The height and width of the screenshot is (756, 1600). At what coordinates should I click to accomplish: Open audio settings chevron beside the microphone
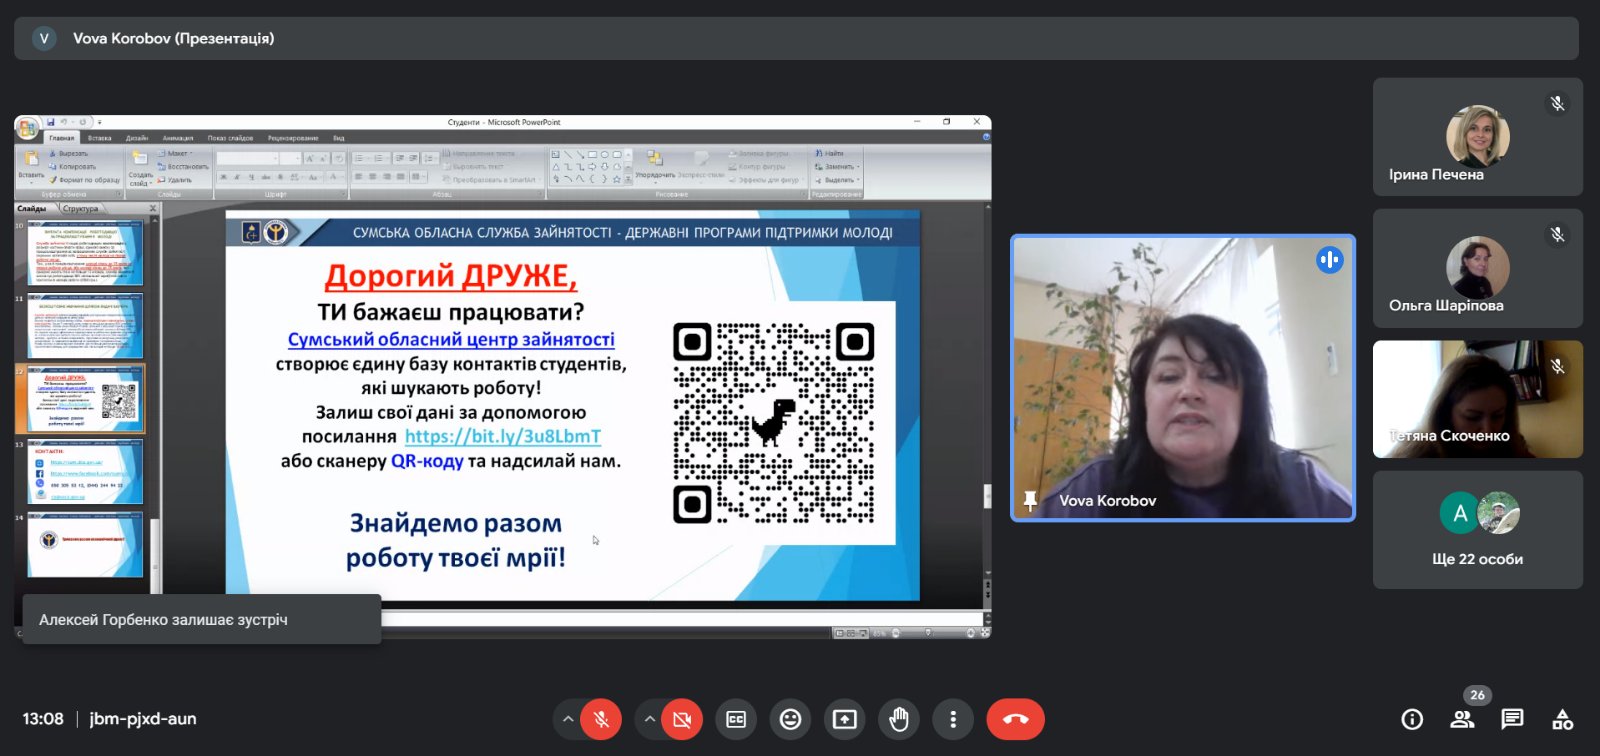[x=568, y=719]
